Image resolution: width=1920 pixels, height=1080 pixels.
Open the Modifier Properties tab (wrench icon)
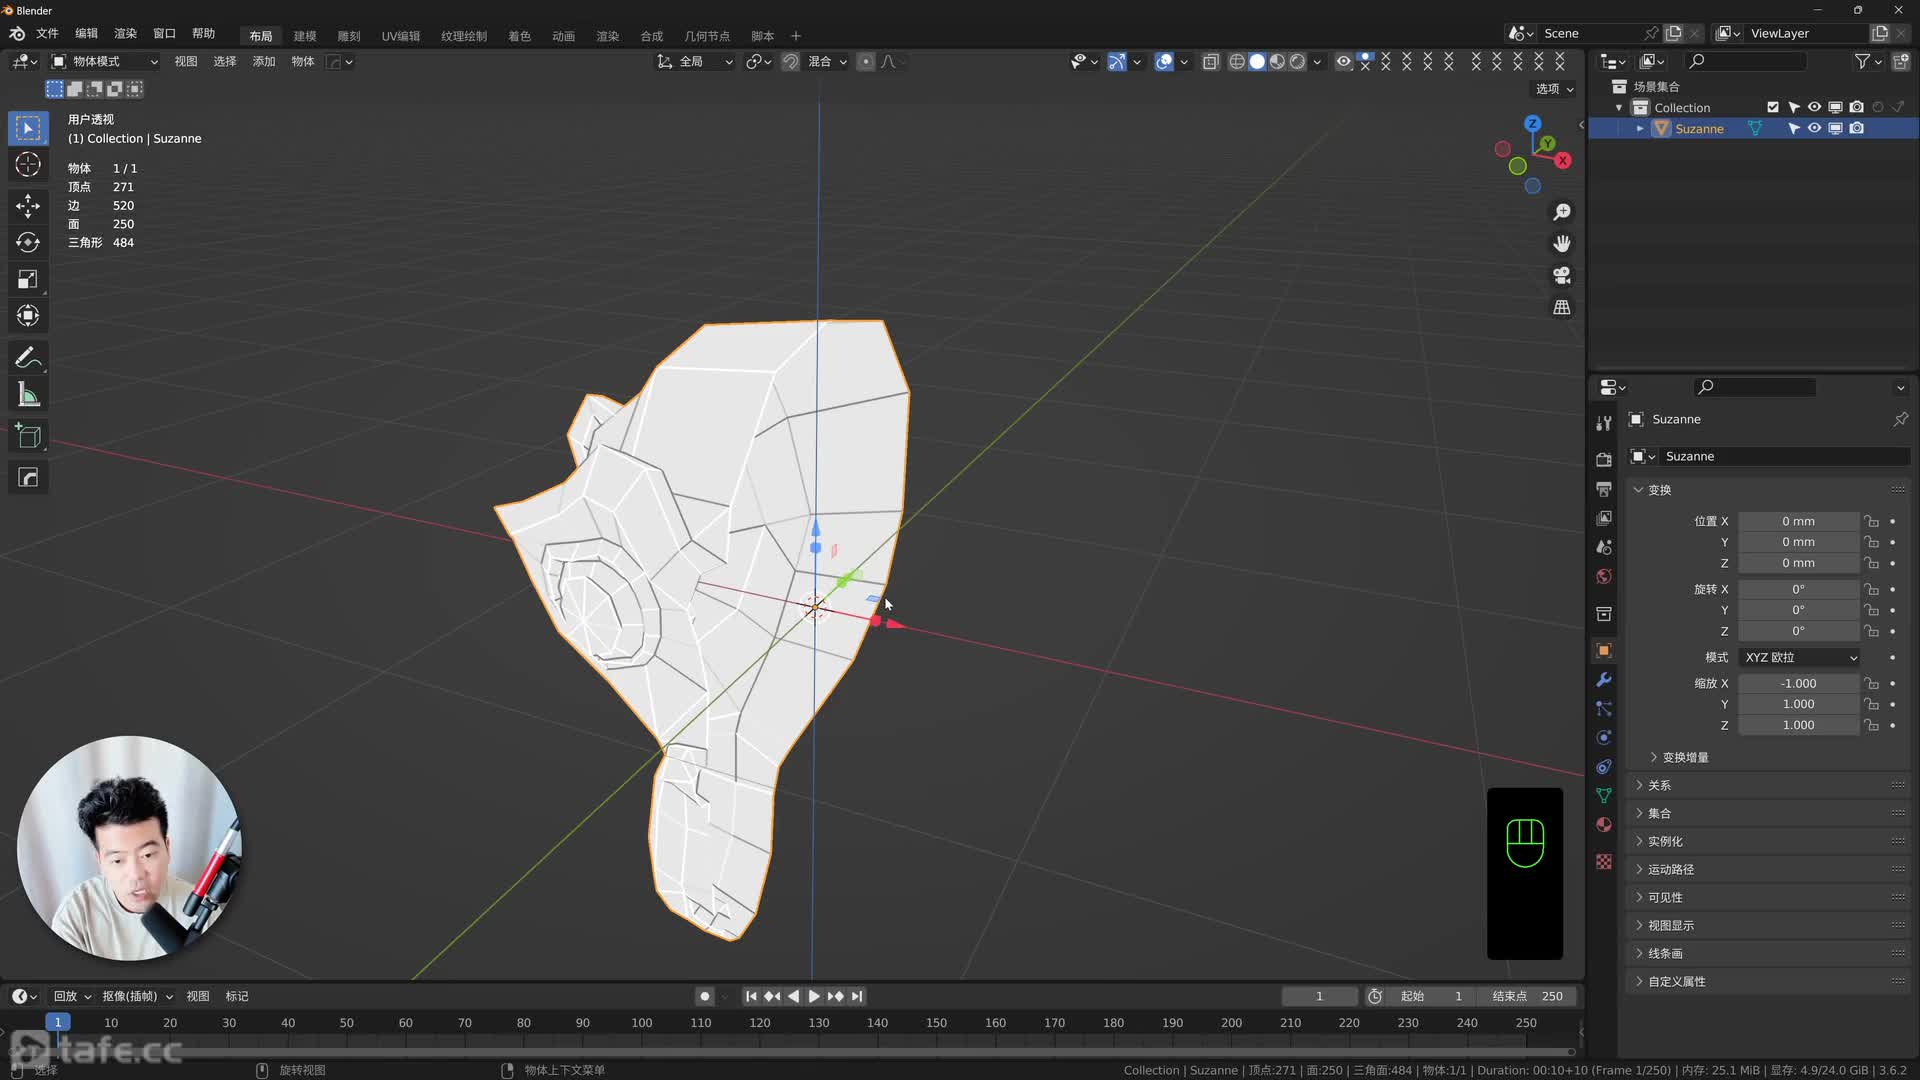point(1603,680)
